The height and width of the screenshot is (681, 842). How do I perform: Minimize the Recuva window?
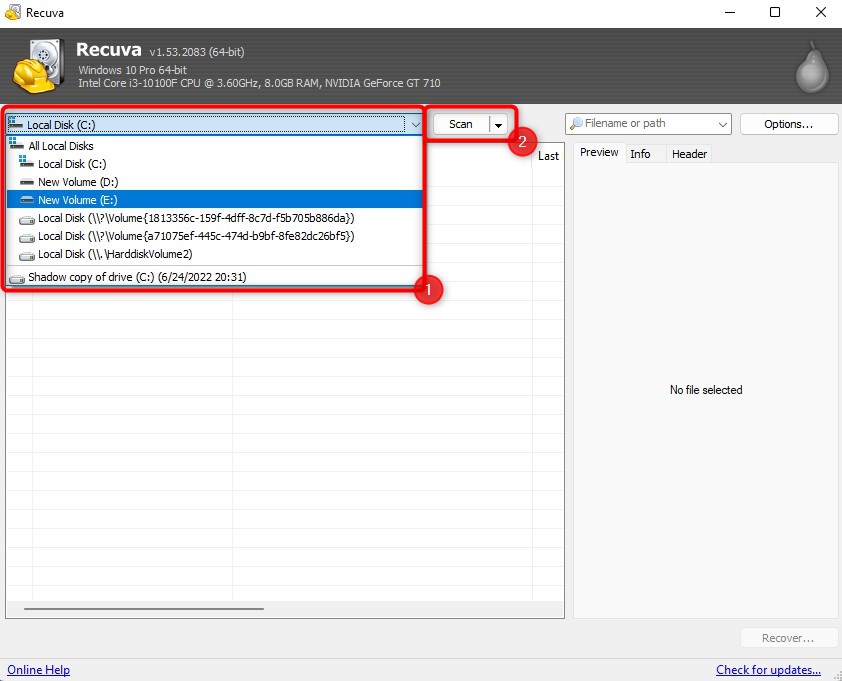730,12
